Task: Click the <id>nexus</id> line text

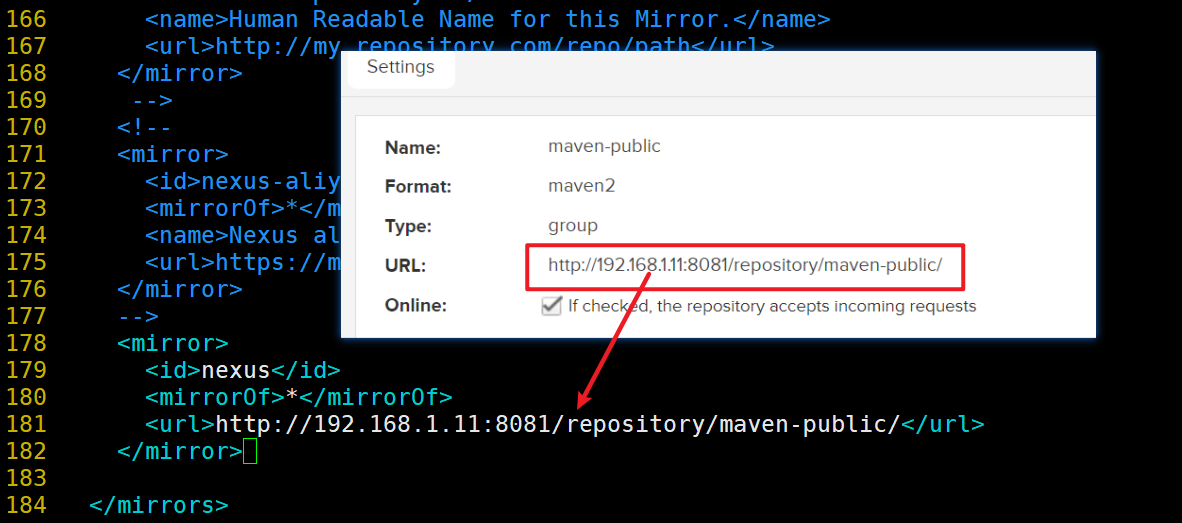Action: (x=243, y=370)
